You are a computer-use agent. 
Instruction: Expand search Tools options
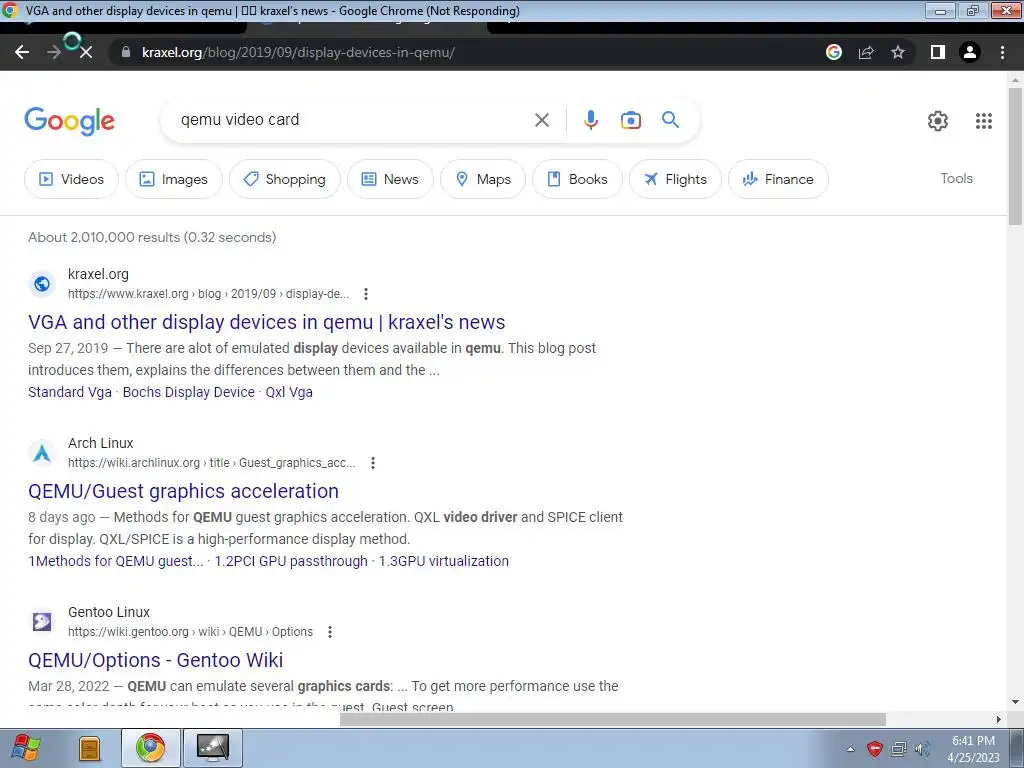(x=956, y=178)
